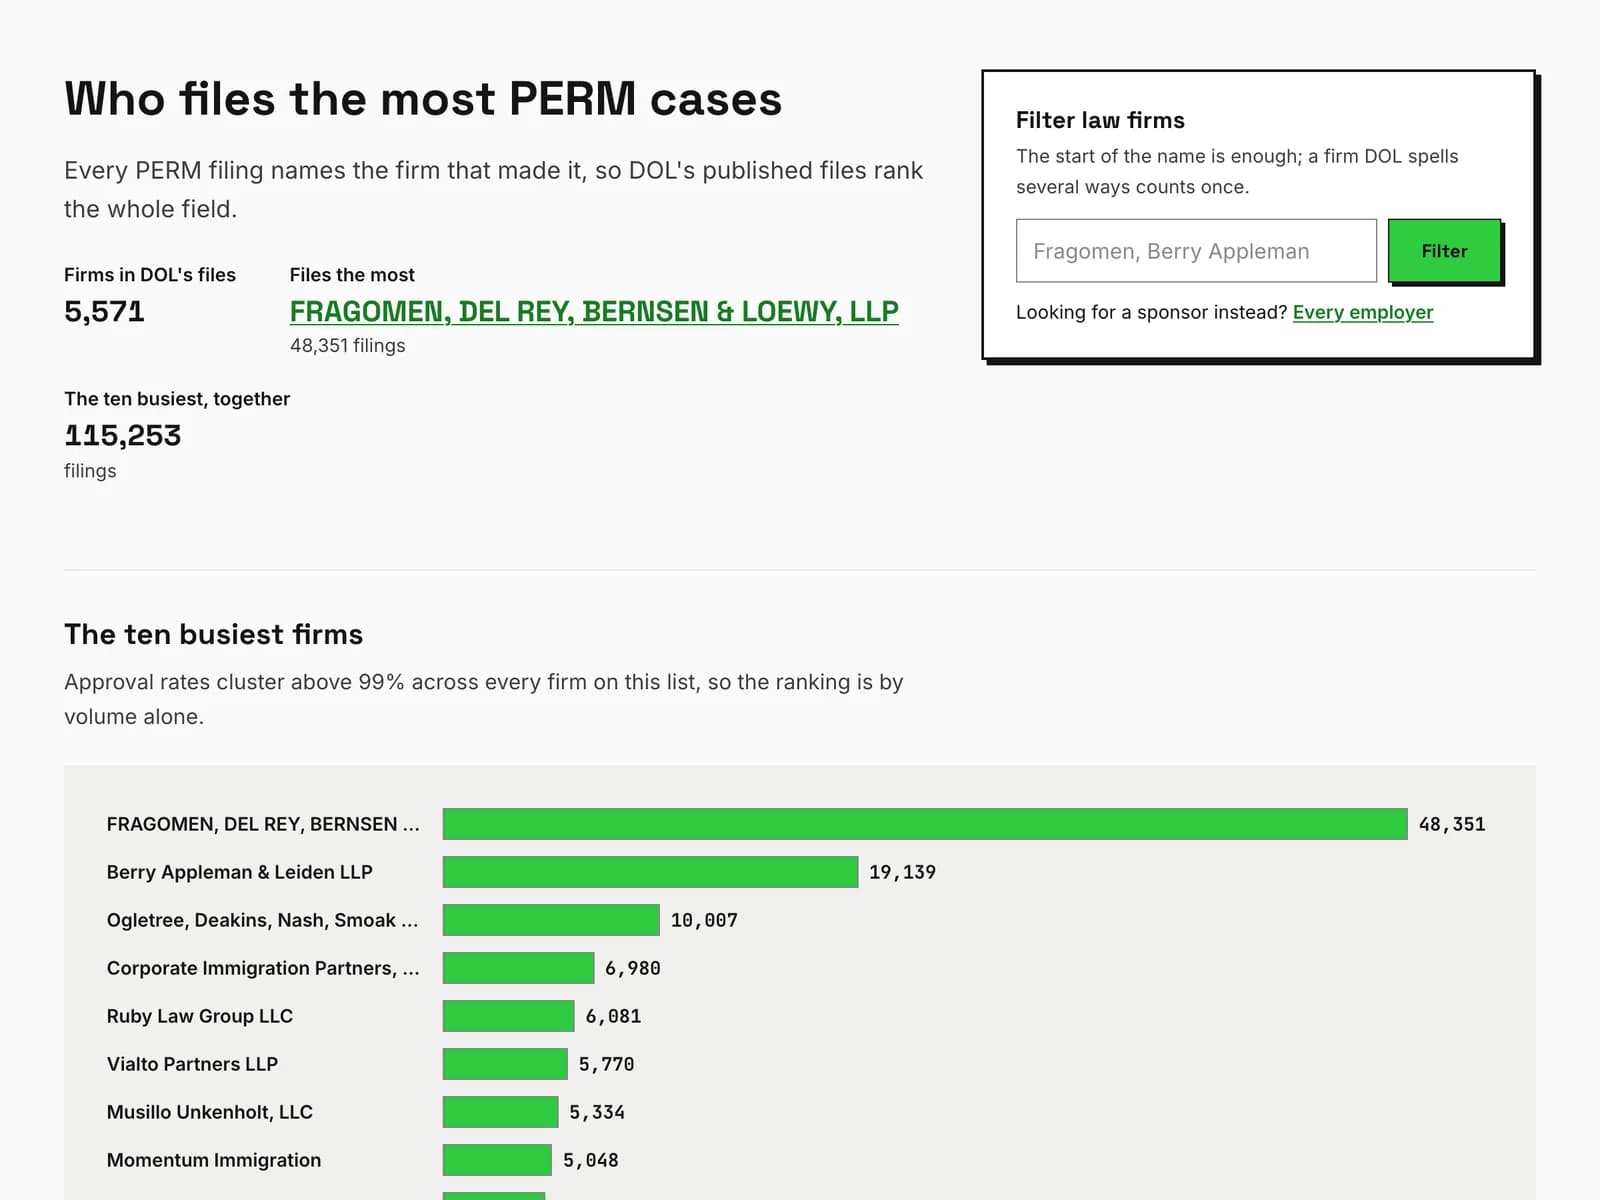Click the 'Ogletree, Deakins, Nash, Smoak ...' label
Screen dimensions: 1600x1200
tap(262, 920)
